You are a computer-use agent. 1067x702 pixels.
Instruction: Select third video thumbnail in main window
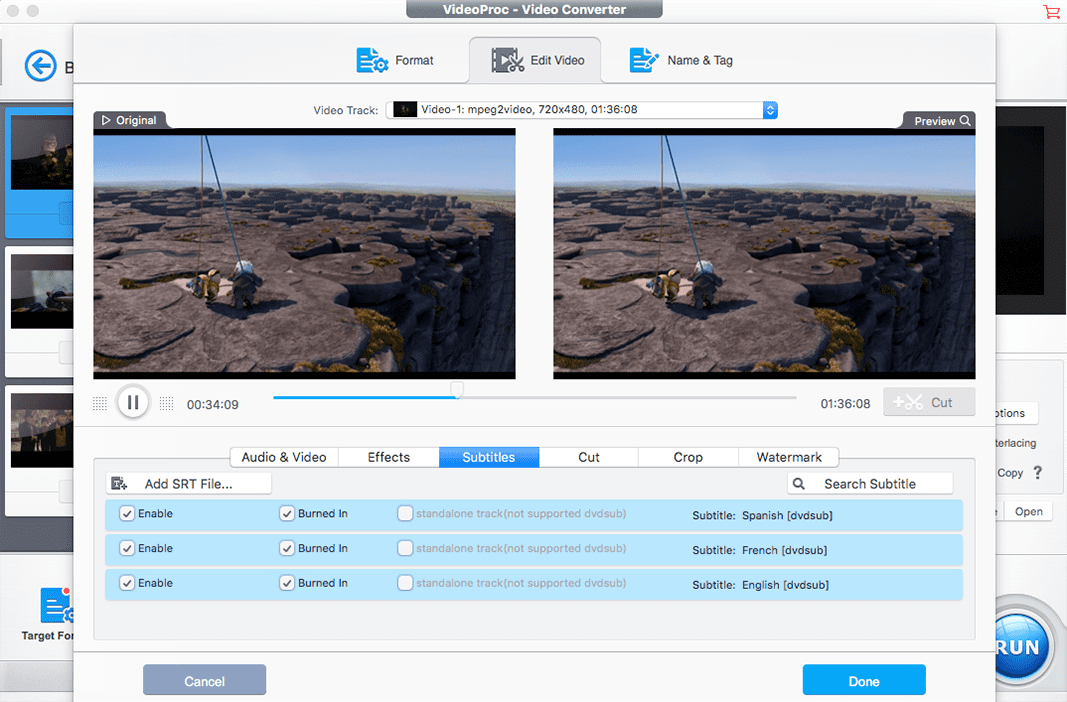(x=42, y=430)
